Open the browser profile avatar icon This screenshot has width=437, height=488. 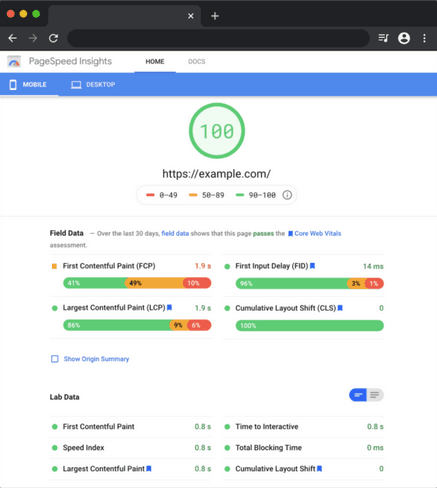coord(404,38)
